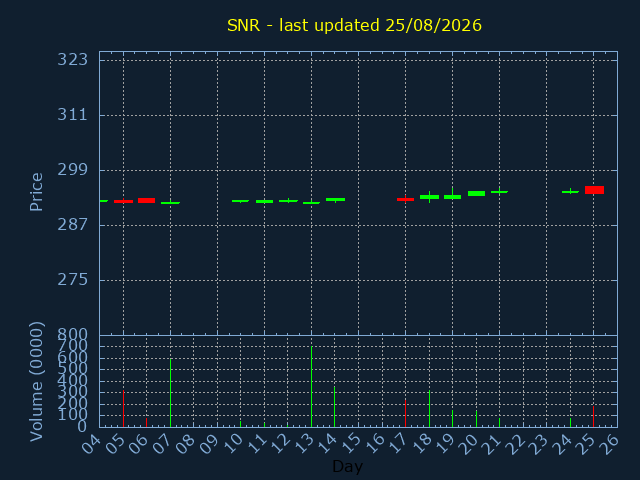Click the green volume bar for day 19

point(453,419)
